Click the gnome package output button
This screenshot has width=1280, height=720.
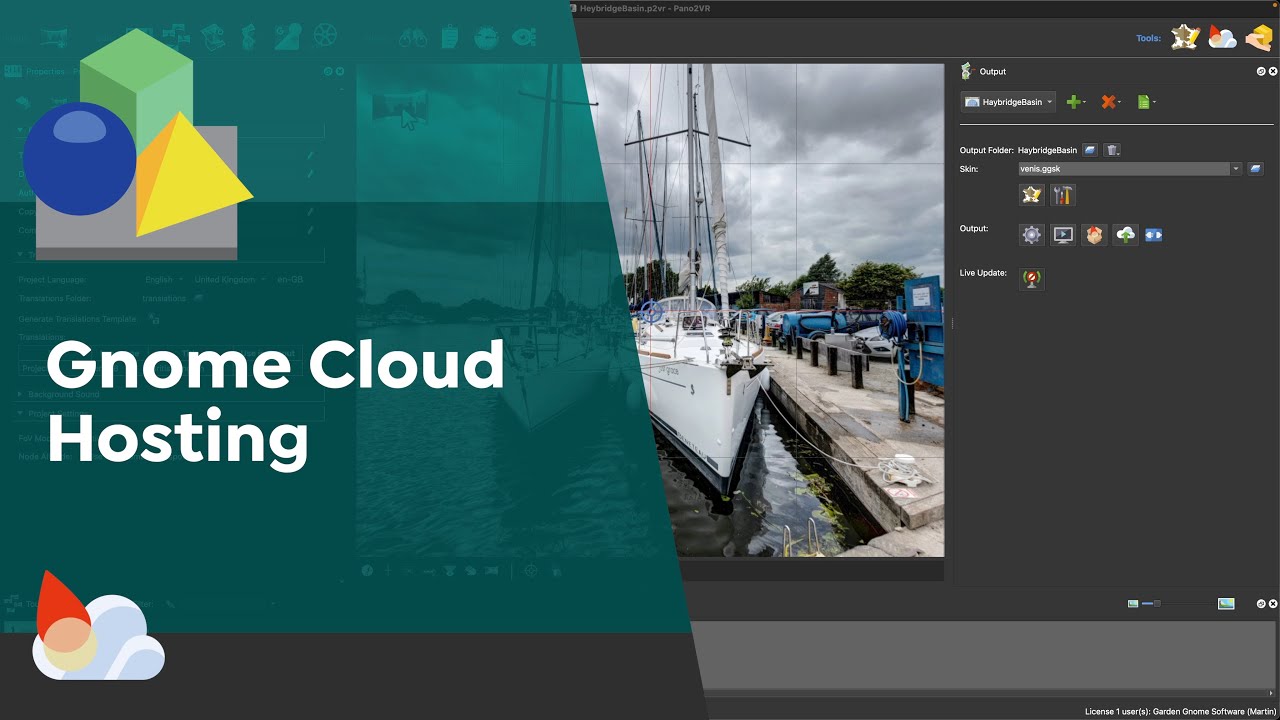1094,235
